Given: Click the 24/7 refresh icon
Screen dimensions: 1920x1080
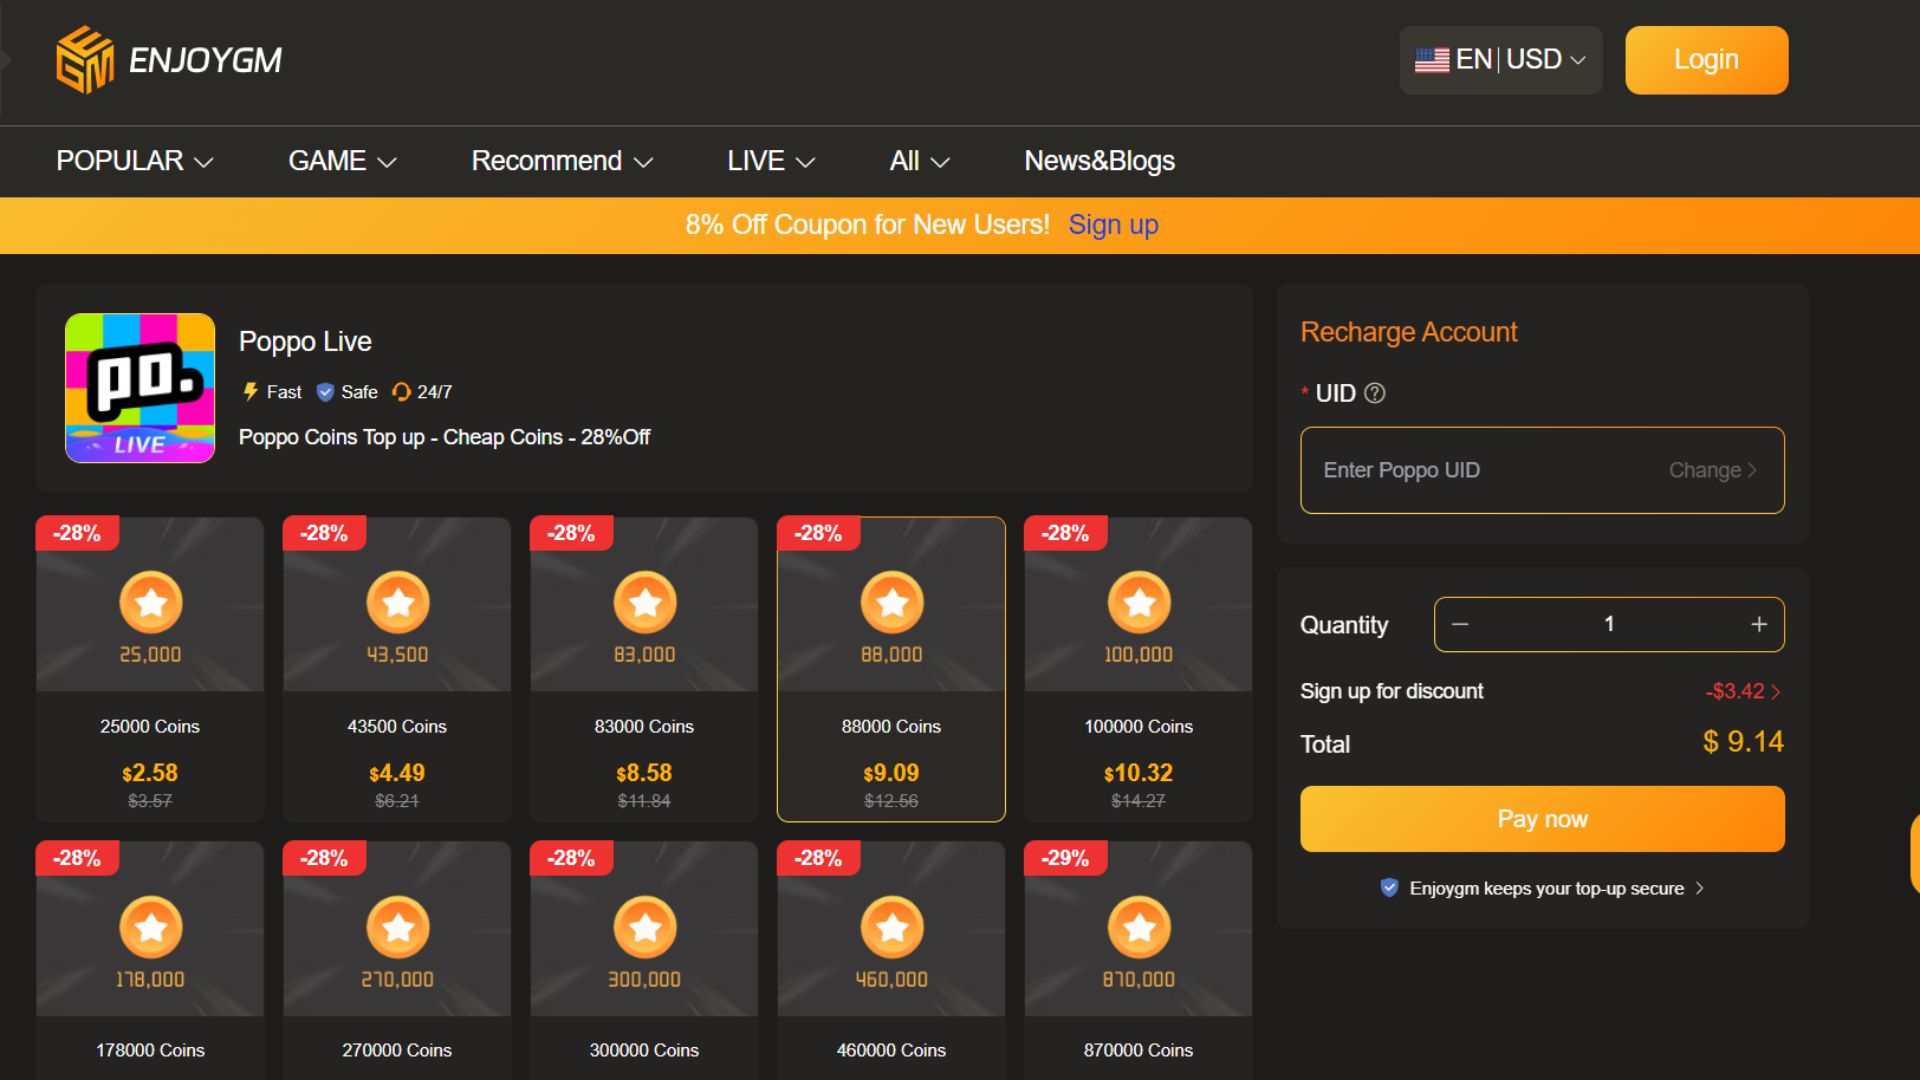Looking at the screenshot, I should pos(401,392).
